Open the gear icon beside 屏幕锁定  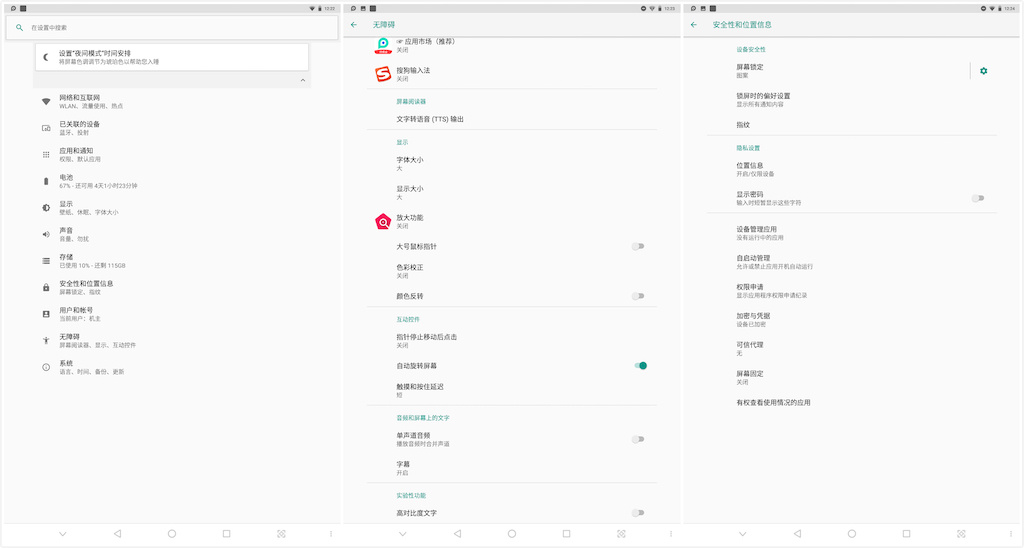pyautogui.click(x=983, y=71)
